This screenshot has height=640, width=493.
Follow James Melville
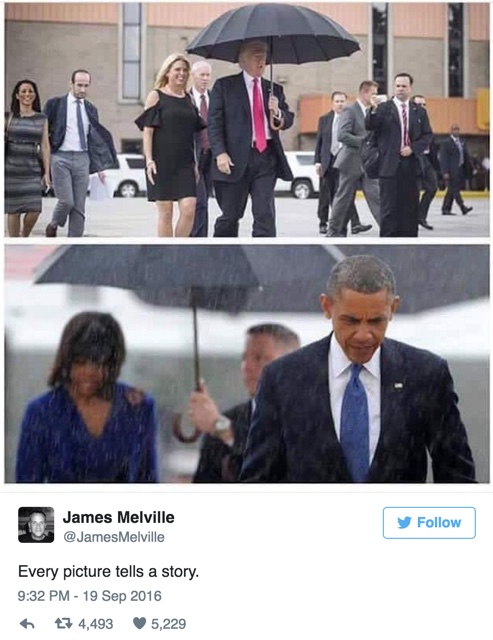coord(429,523)
